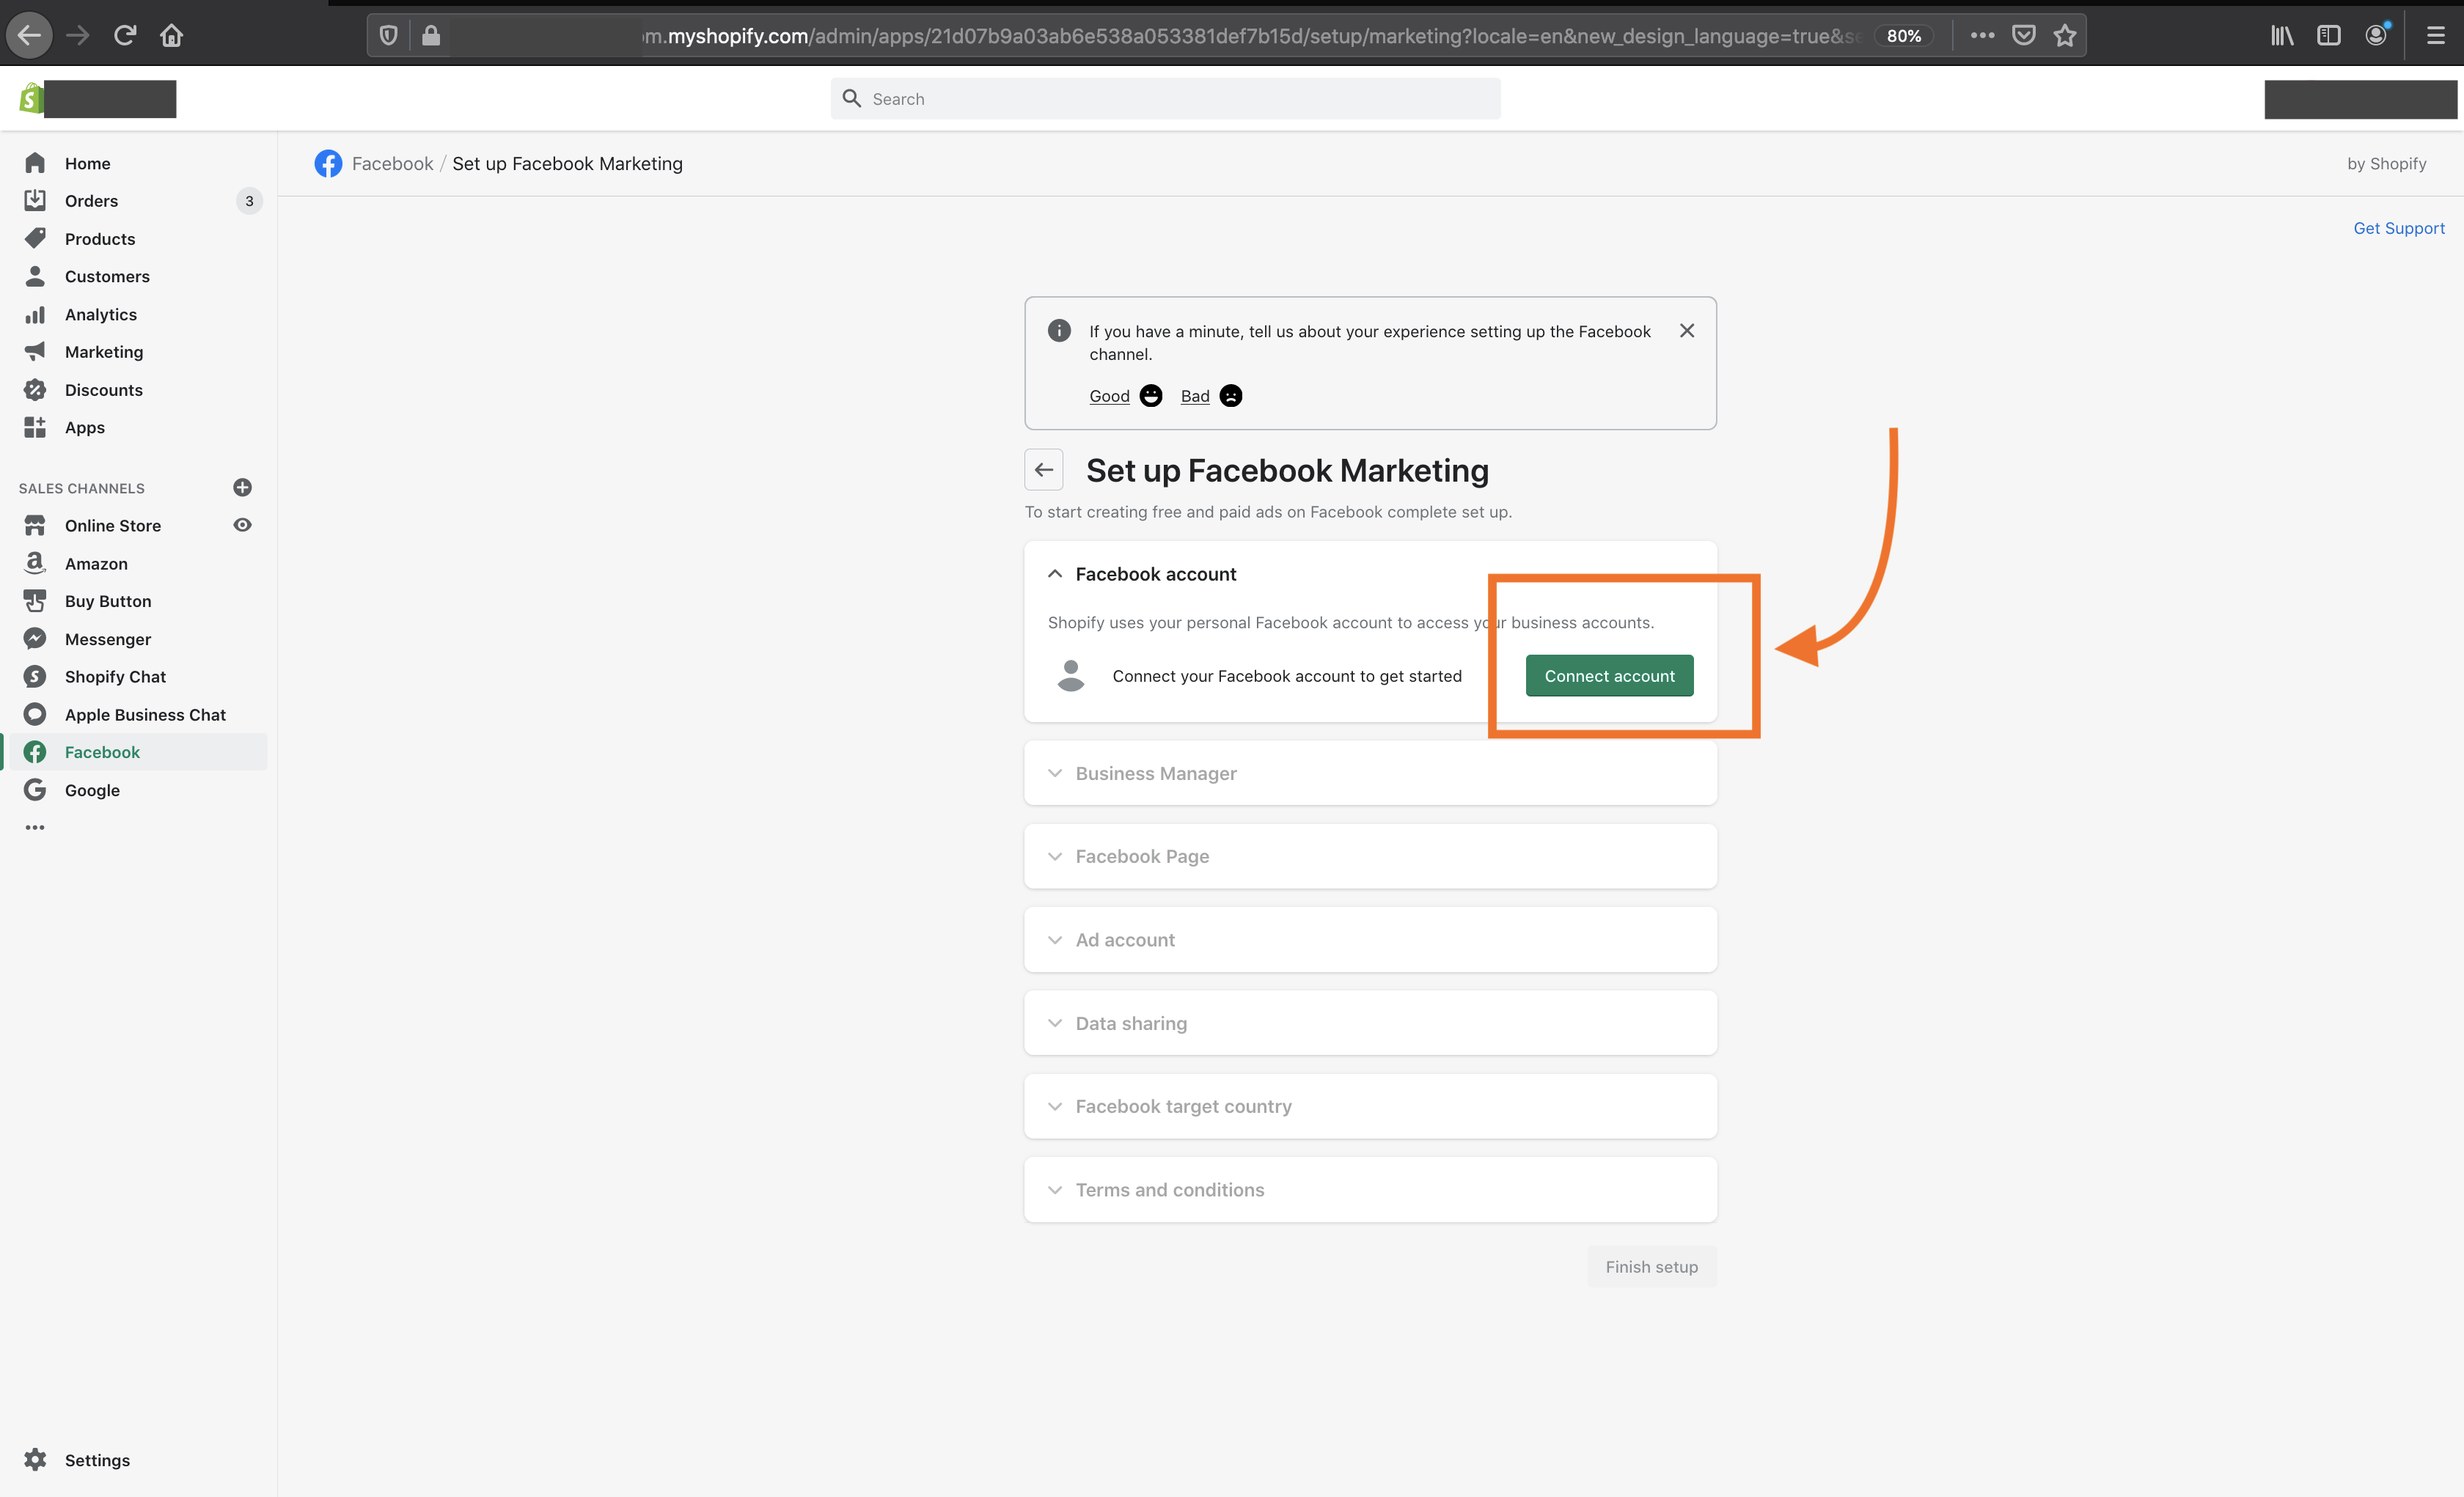
Task: Click the browser forward arrow
Action: tap(77, 36)
